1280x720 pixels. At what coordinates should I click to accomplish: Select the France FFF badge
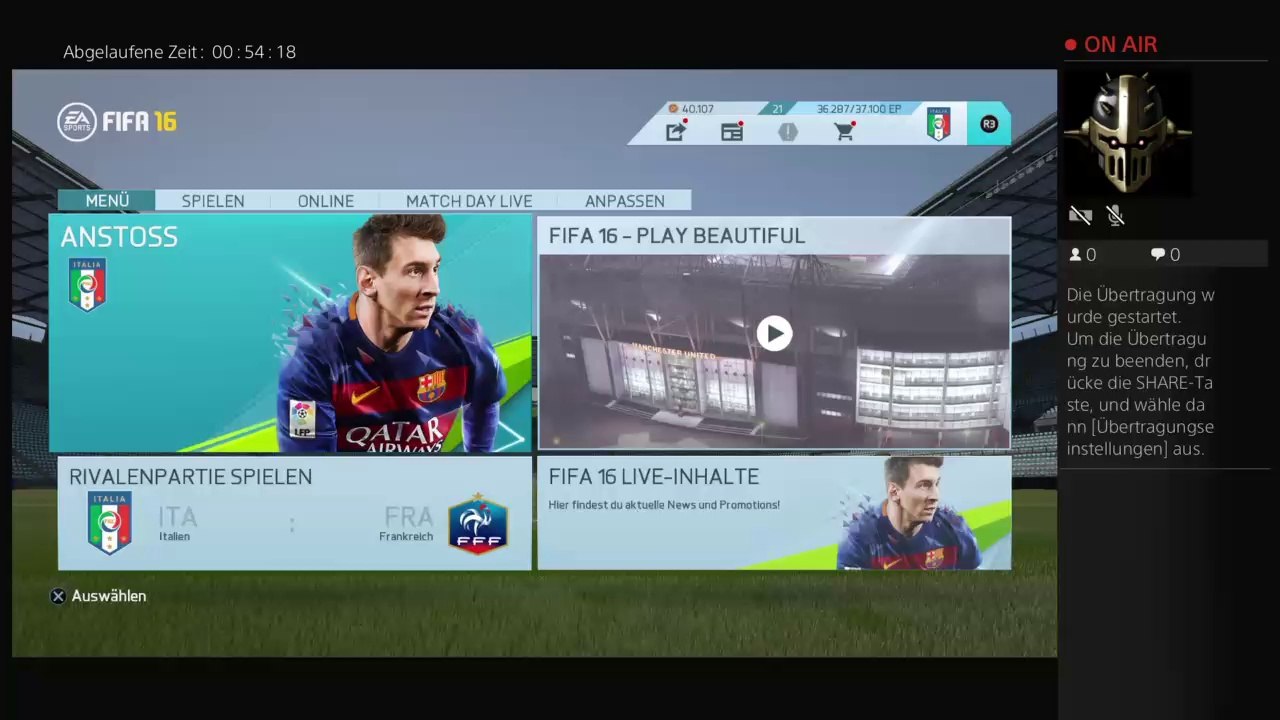[x=478, y=523]
